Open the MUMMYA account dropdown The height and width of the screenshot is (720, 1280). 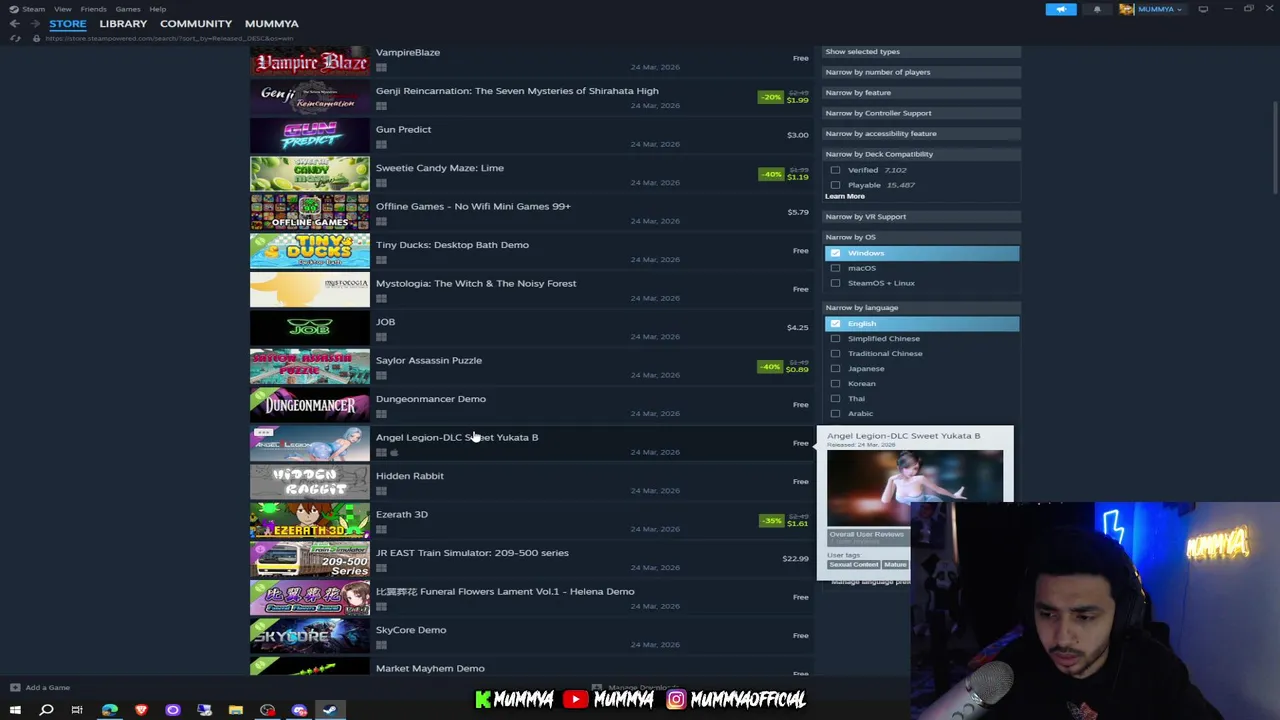(x=1152, y=9)
